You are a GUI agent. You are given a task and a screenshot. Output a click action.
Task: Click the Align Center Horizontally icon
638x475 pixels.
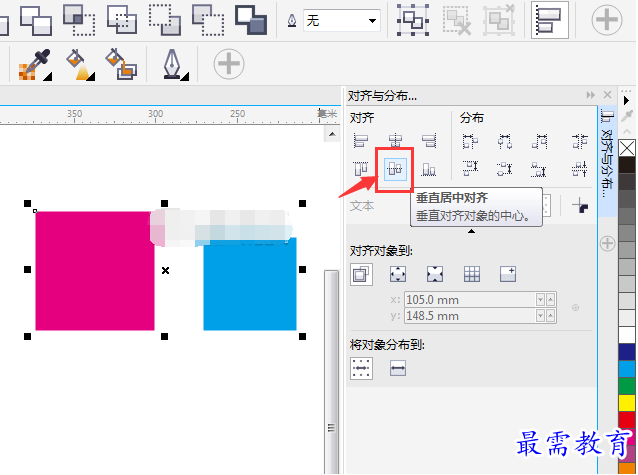click(x=395, y=141)
